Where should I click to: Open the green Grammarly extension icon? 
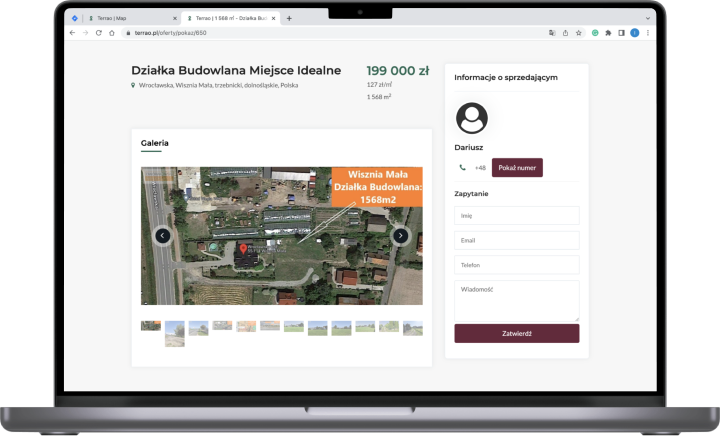click(x=595, y=33)
